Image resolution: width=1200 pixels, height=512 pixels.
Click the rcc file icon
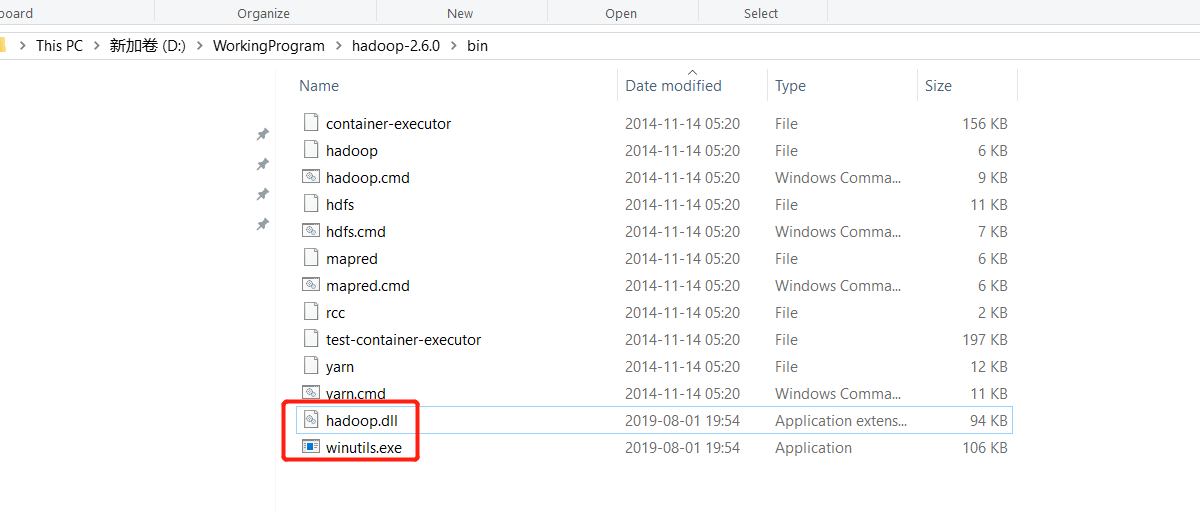click(310, 312)
